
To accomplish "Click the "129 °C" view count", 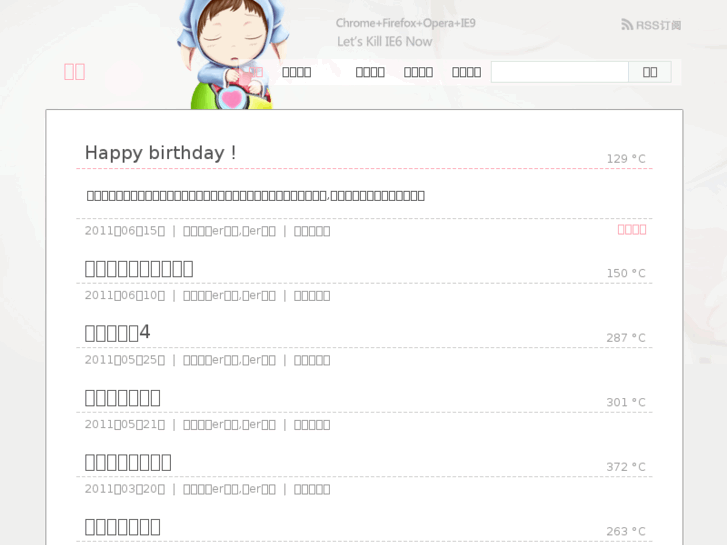I will pos(626,159).
